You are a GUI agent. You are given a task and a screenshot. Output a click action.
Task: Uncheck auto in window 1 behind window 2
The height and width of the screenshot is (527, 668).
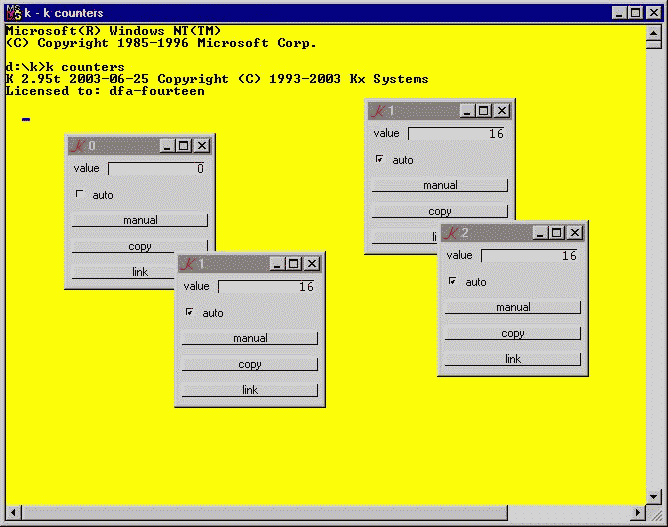(380, 159)
